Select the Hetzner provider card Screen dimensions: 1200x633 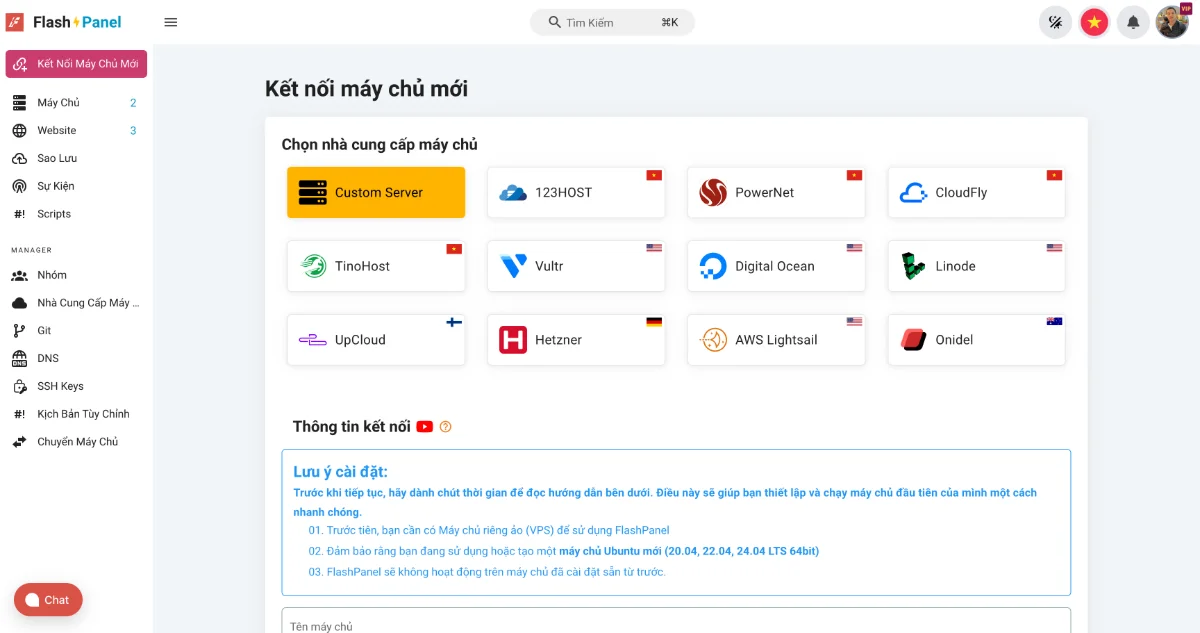coord(575,339)
